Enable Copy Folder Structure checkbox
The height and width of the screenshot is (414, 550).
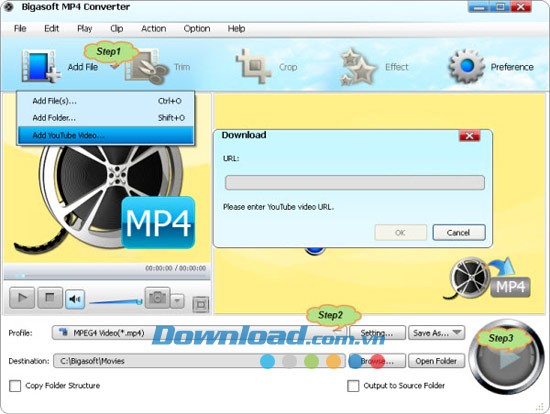(x=15, y=386)
